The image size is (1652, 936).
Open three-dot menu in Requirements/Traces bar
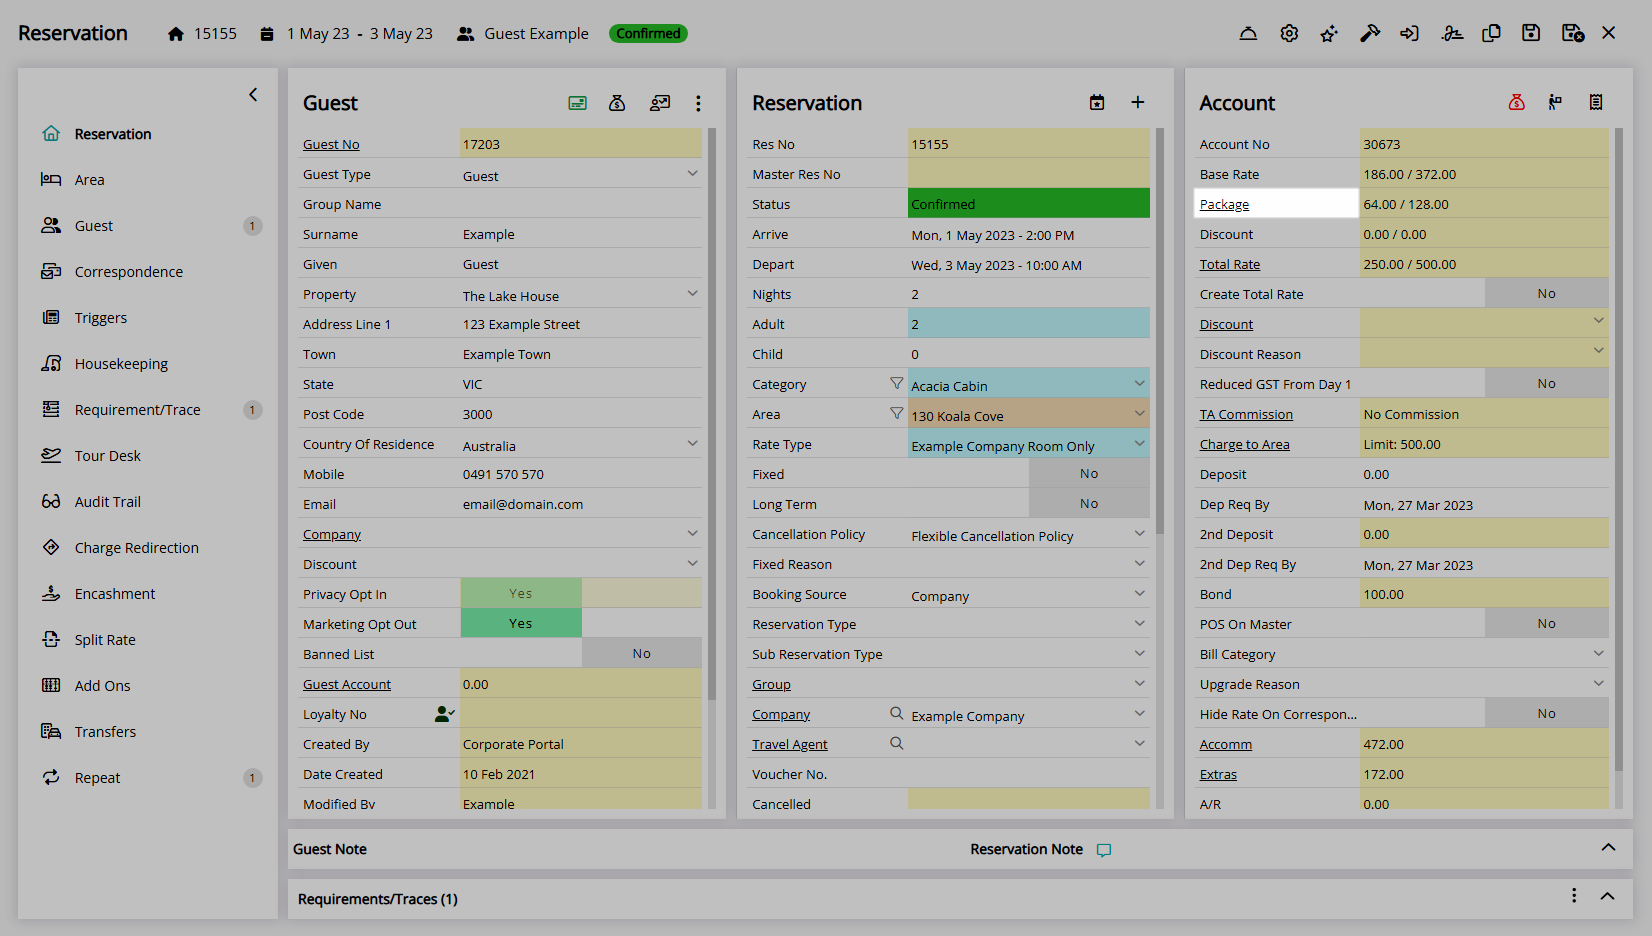[1574, 896]
